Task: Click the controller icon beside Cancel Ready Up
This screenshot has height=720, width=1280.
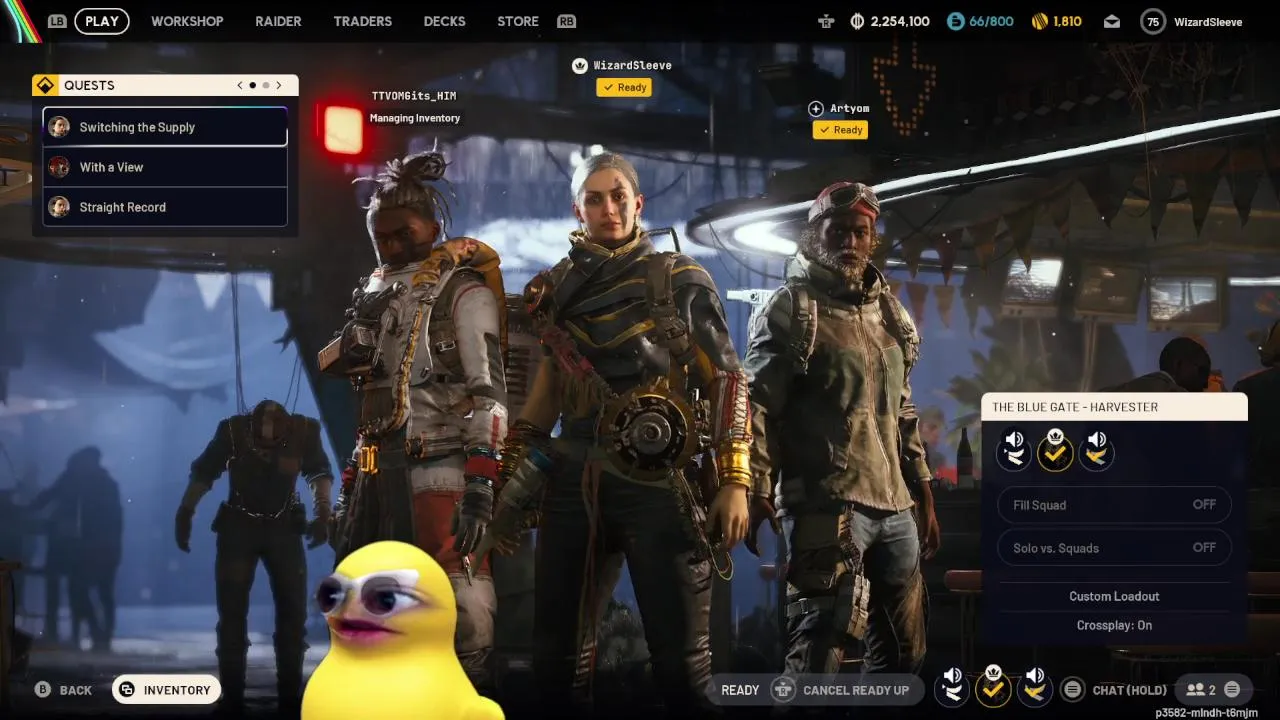Action: [785, 689]
